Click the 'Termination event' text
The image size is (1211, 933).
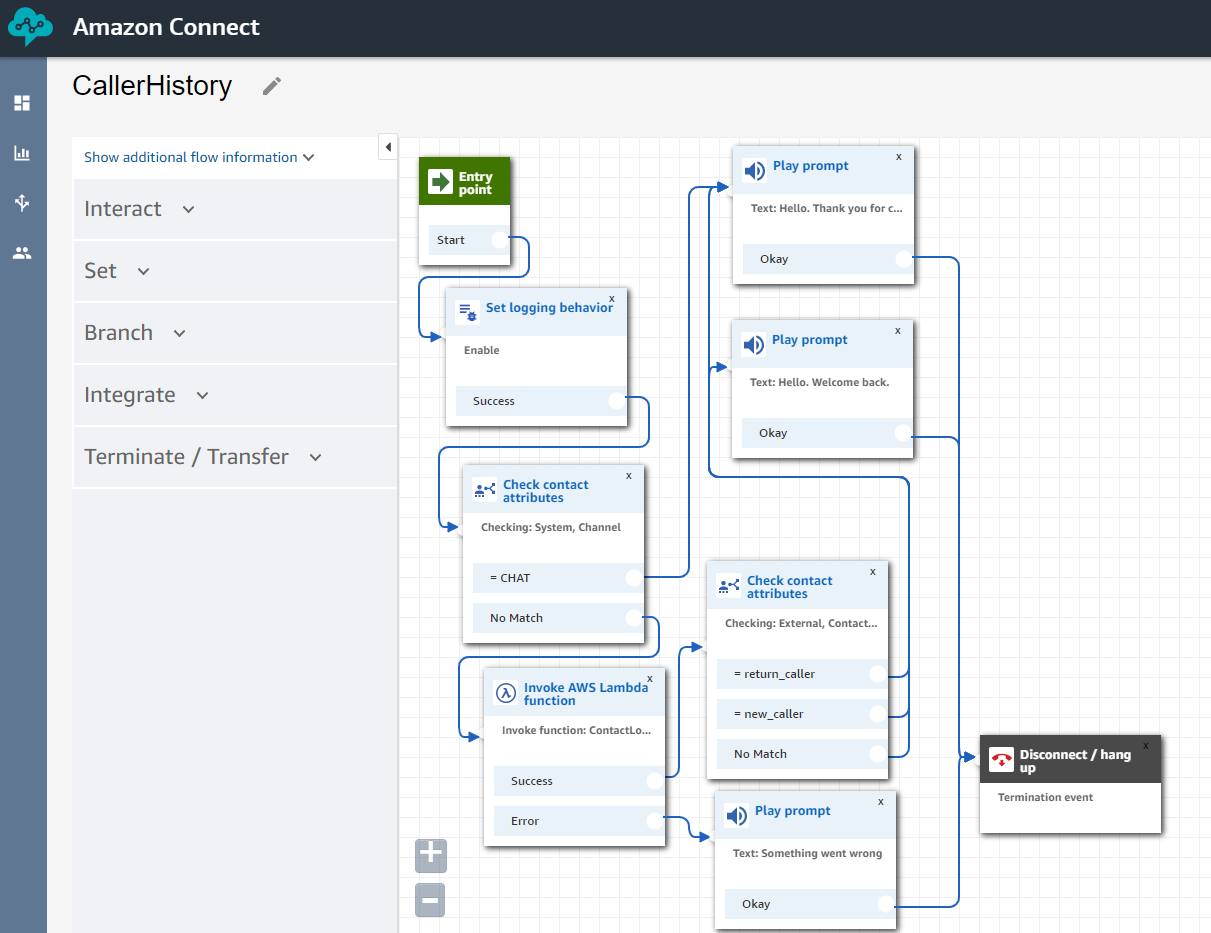(1045, 797)
